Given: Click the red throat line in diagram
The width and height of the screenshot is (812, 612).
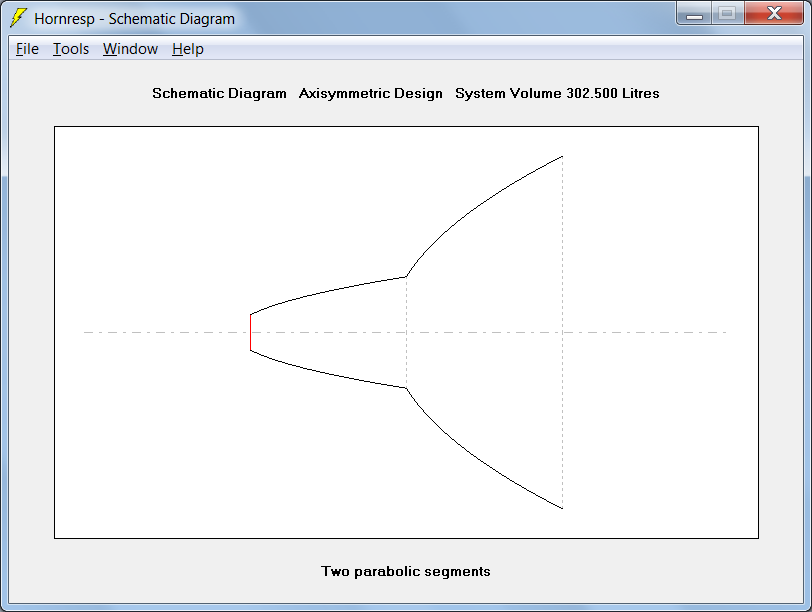Looking at the screenshot, I should click(251, 332).
